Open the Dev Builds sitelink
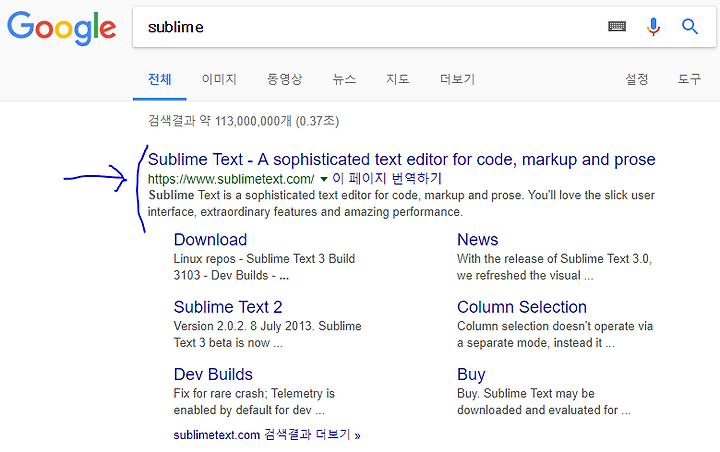Viewport: 720px width, 452px height. pyautogui.click(x=213, y=374)
